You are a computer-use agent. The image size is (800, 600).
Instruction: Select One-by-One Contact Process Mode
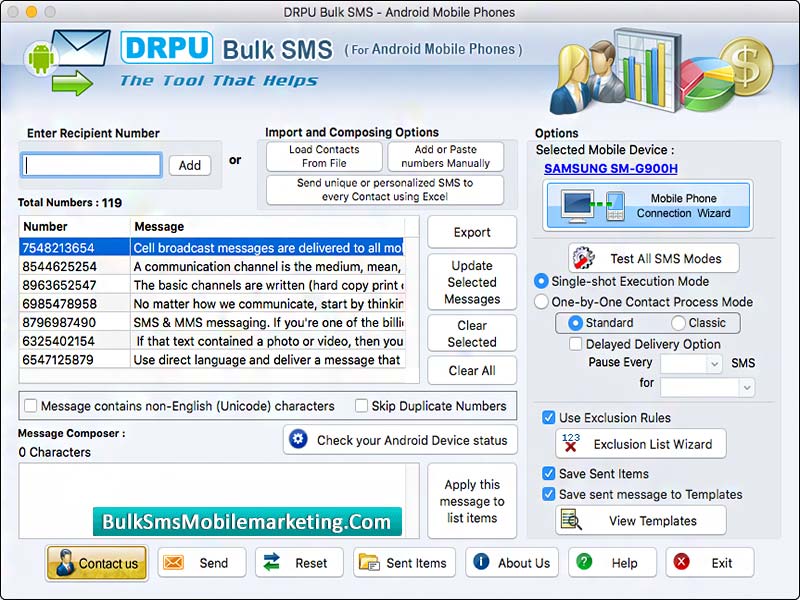pos(541,302)
